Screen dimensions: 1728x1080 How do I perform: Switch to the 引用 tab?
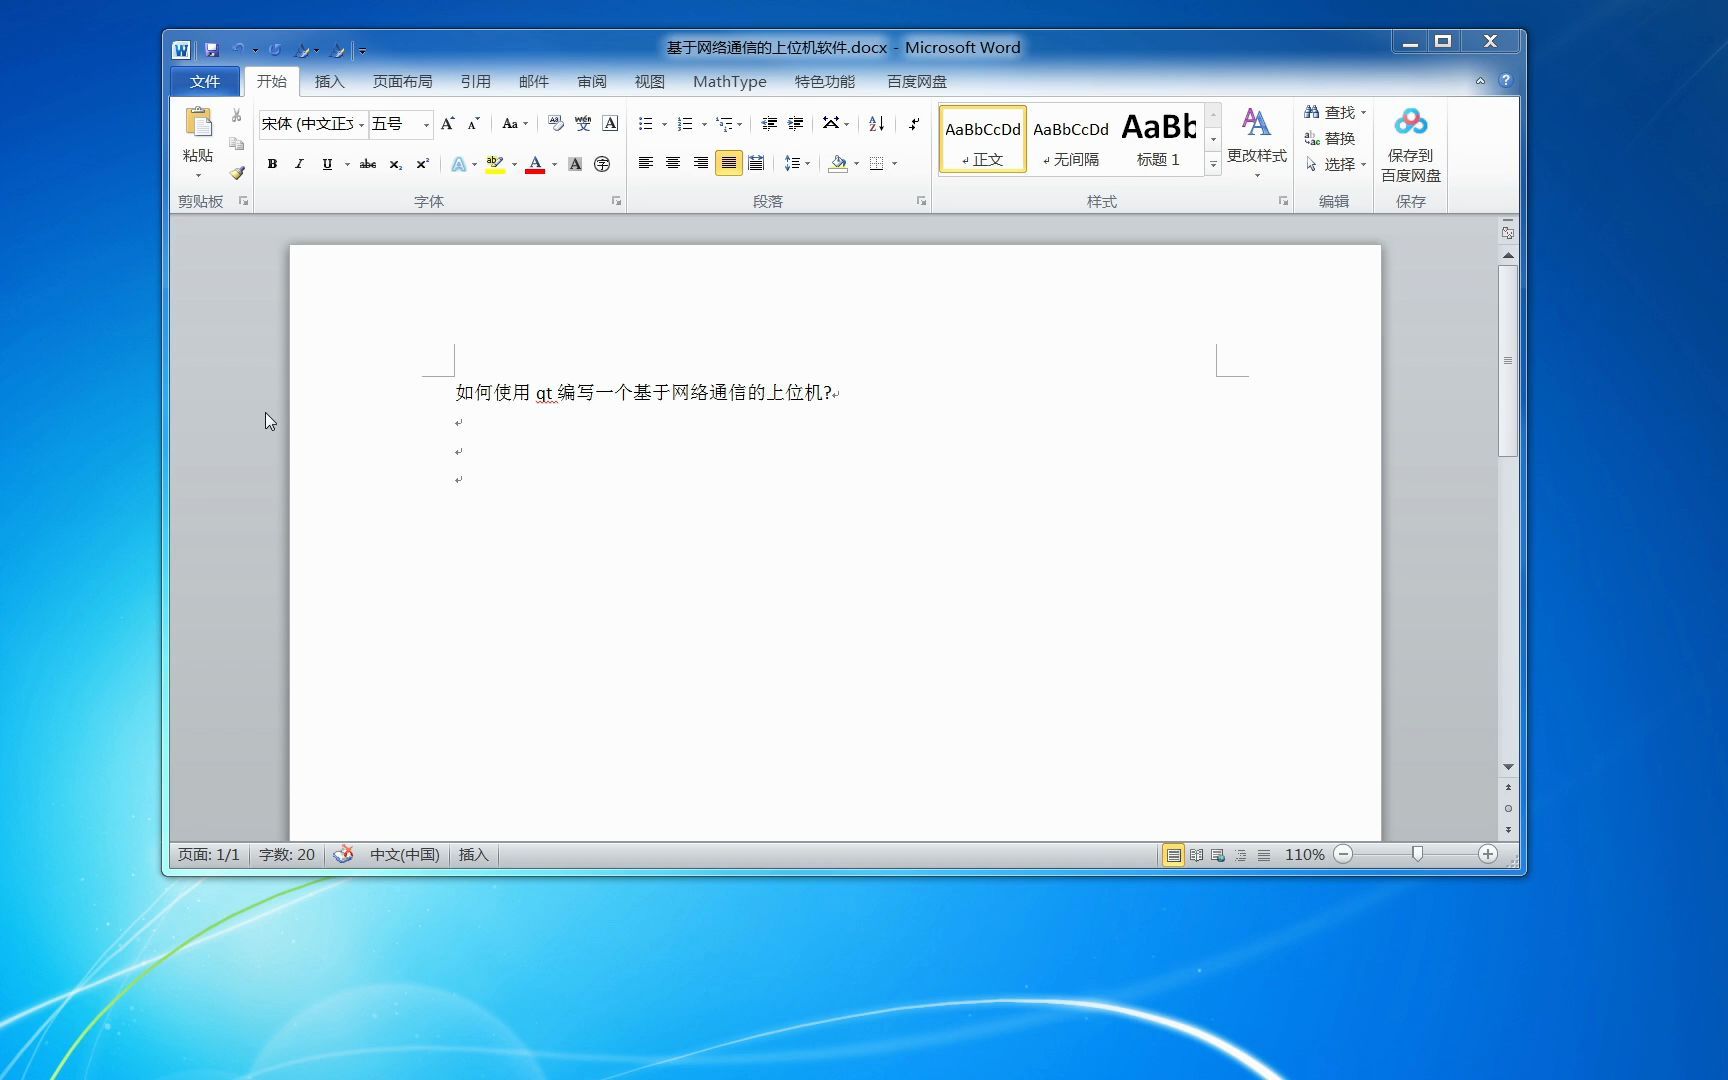pos(476,82)
